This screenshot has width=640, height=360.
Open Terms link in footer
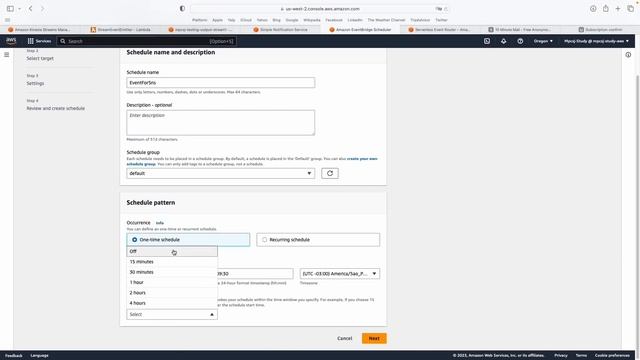(x=581, y=356)
